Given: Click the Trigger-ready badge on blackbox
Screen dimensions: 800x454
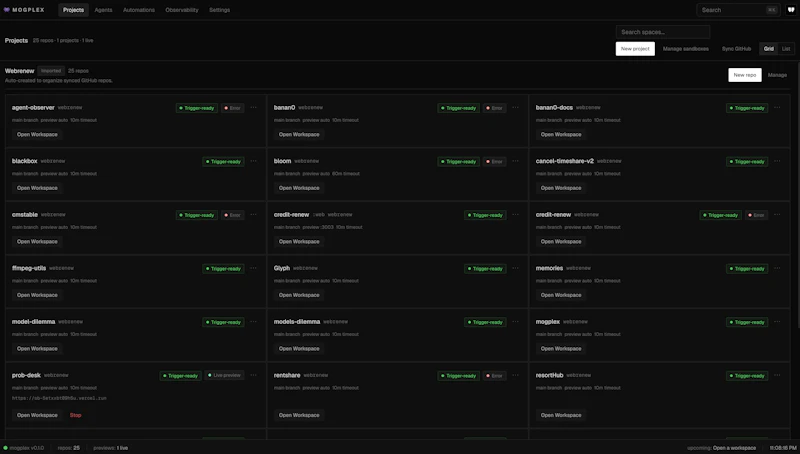Looking at the screenshot, I should pos(223,162).
